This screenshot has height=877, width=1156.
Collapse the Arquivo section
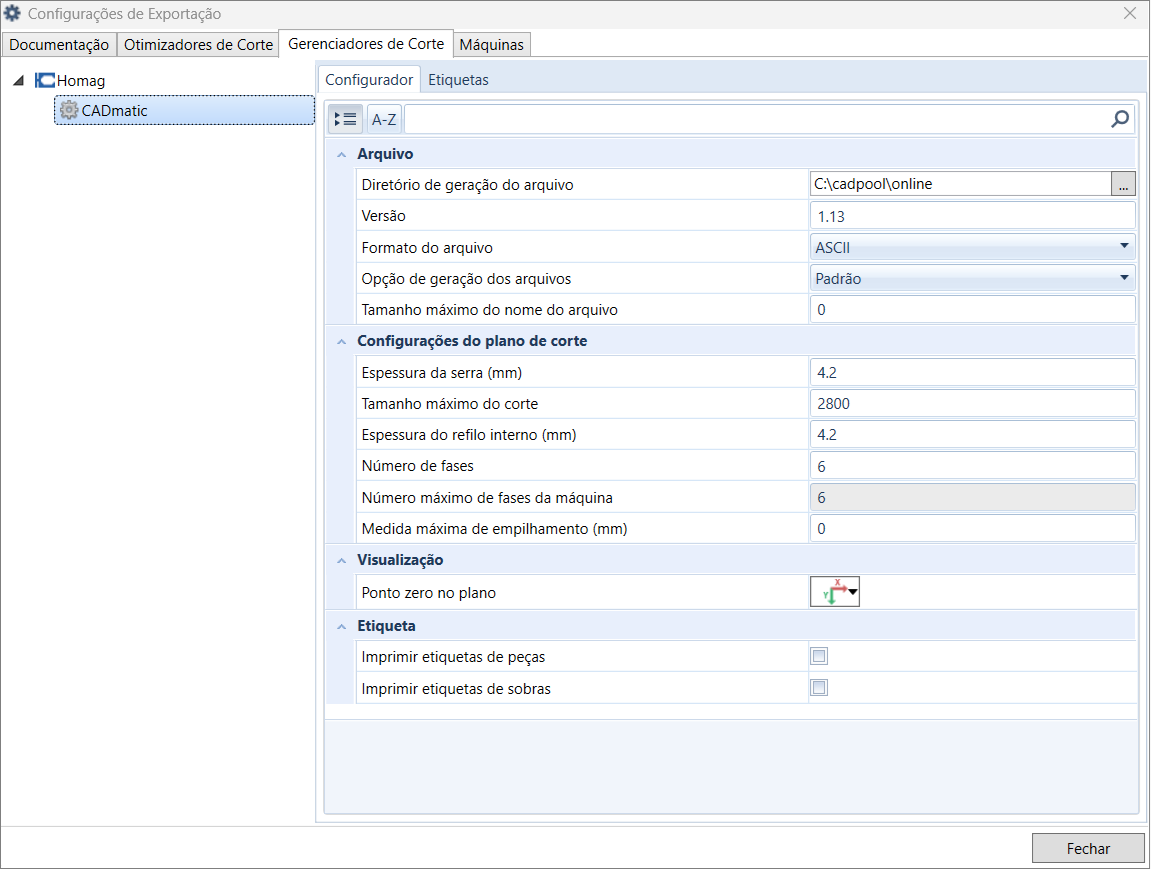click(342, 154)
